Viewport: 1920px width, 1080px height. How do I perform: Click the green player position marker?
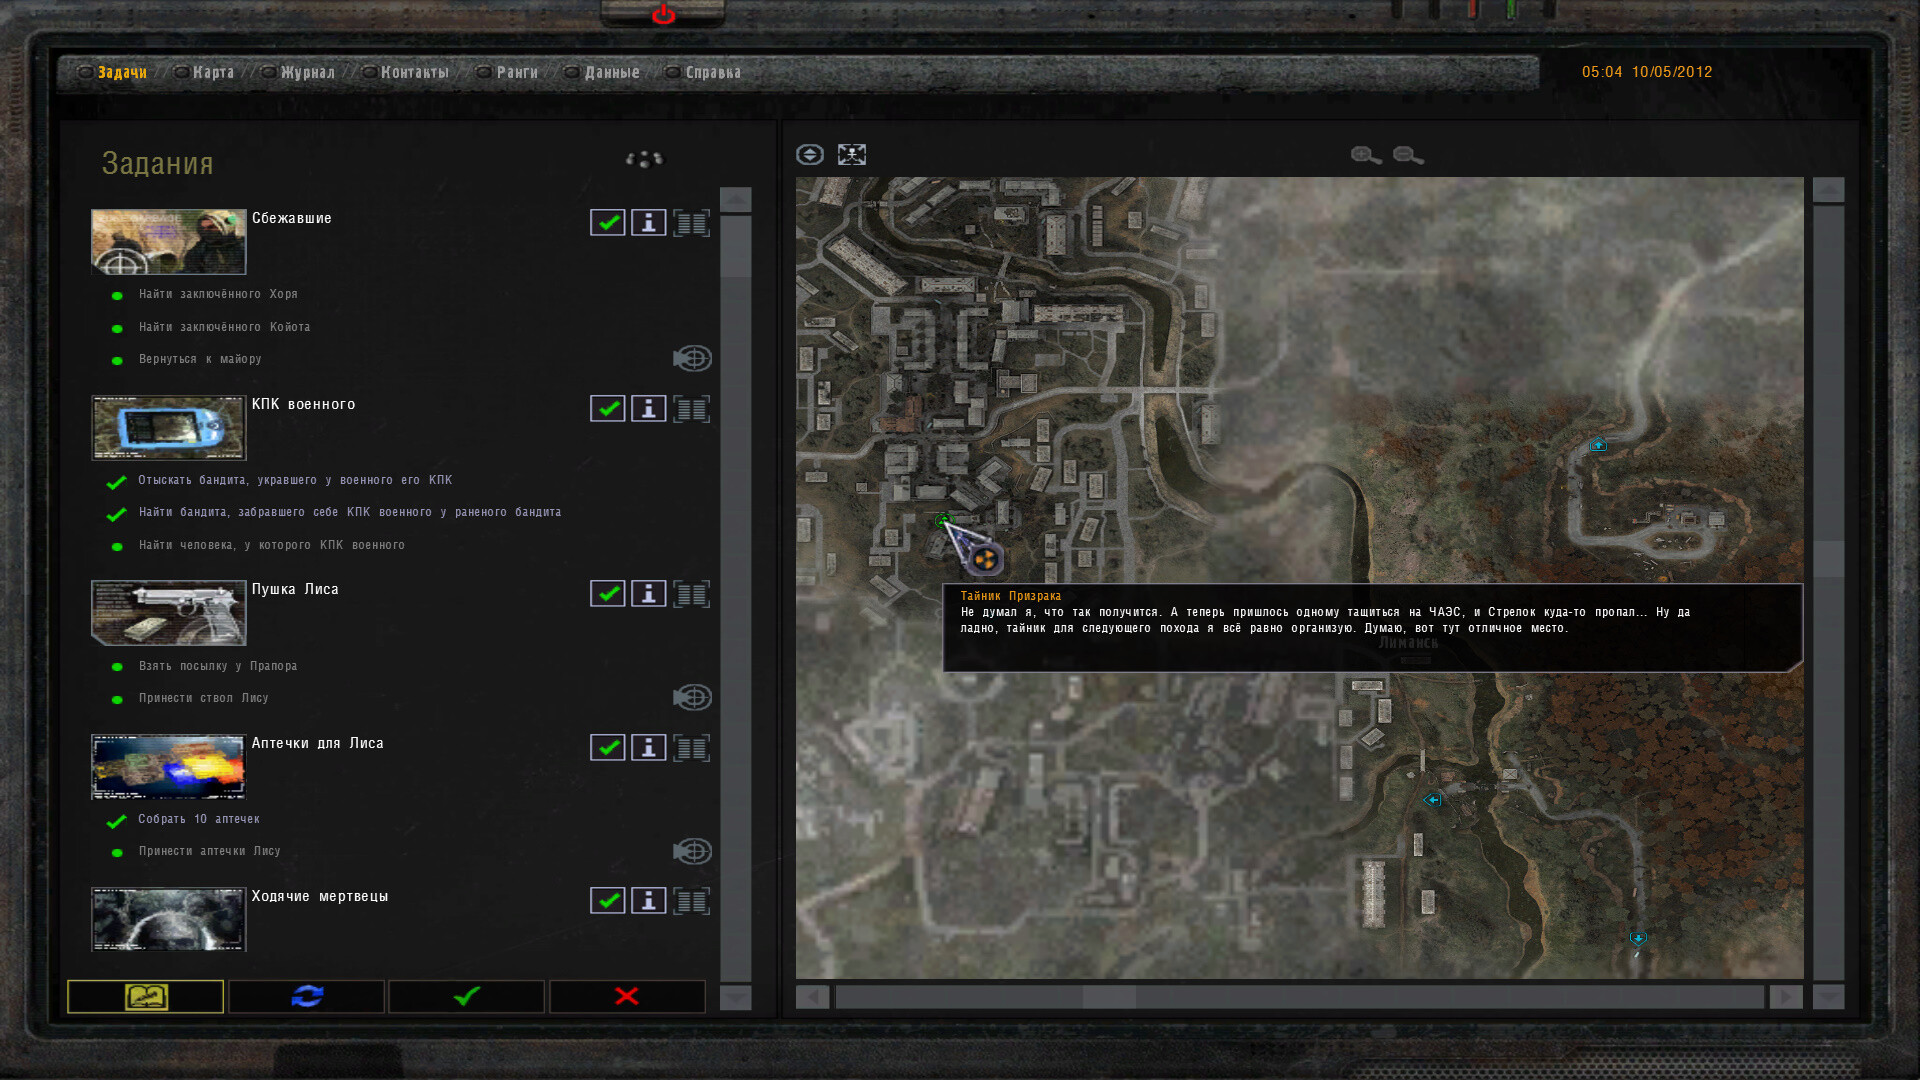point(942,520)
